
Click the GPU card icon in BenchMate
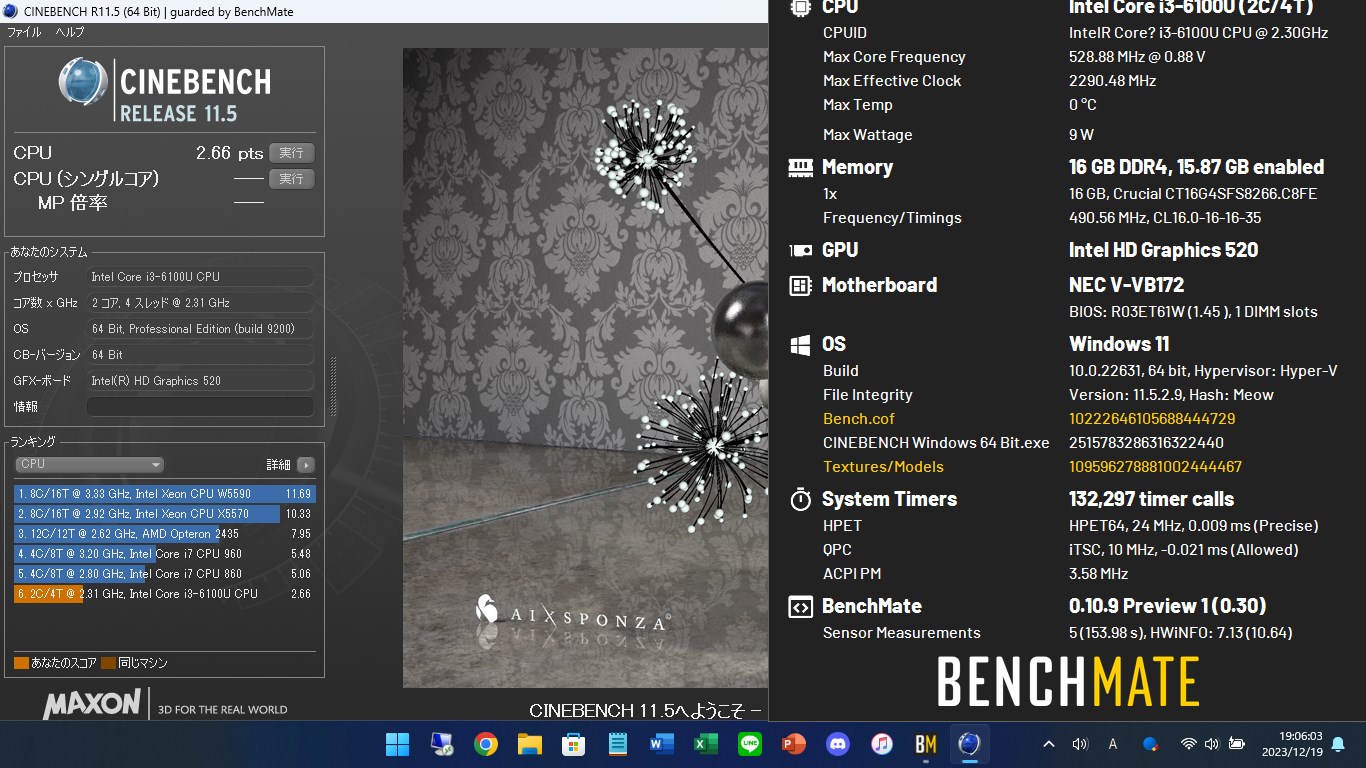click(800, 251)
